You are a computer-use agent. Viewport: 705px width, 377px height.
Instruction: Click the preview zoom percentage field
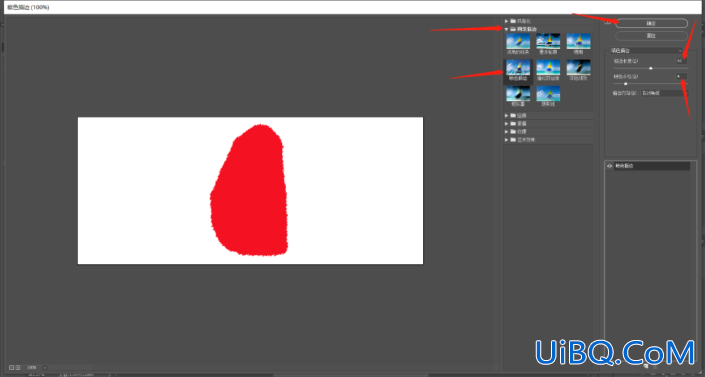click(32, 368)
